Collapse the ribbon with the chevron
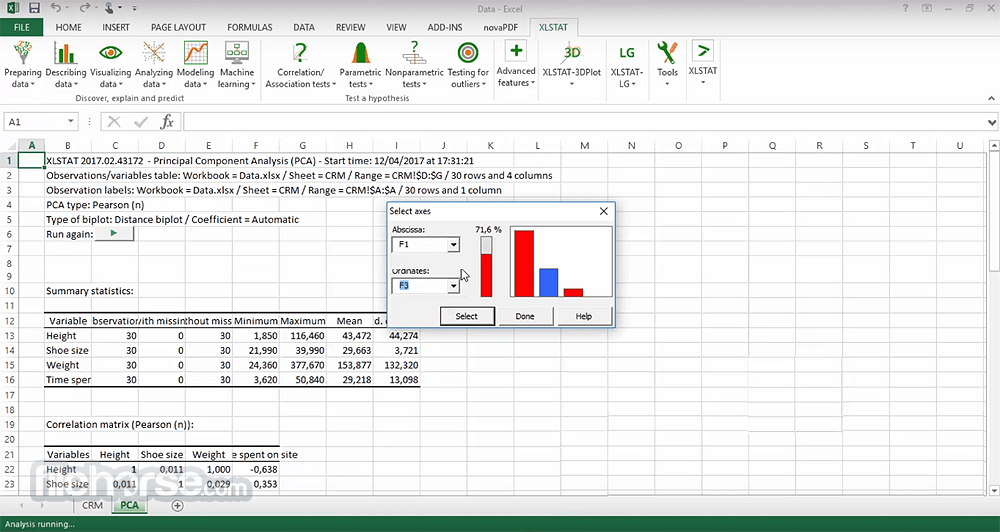Screen dimensions: 1000x532 [991, 98]
